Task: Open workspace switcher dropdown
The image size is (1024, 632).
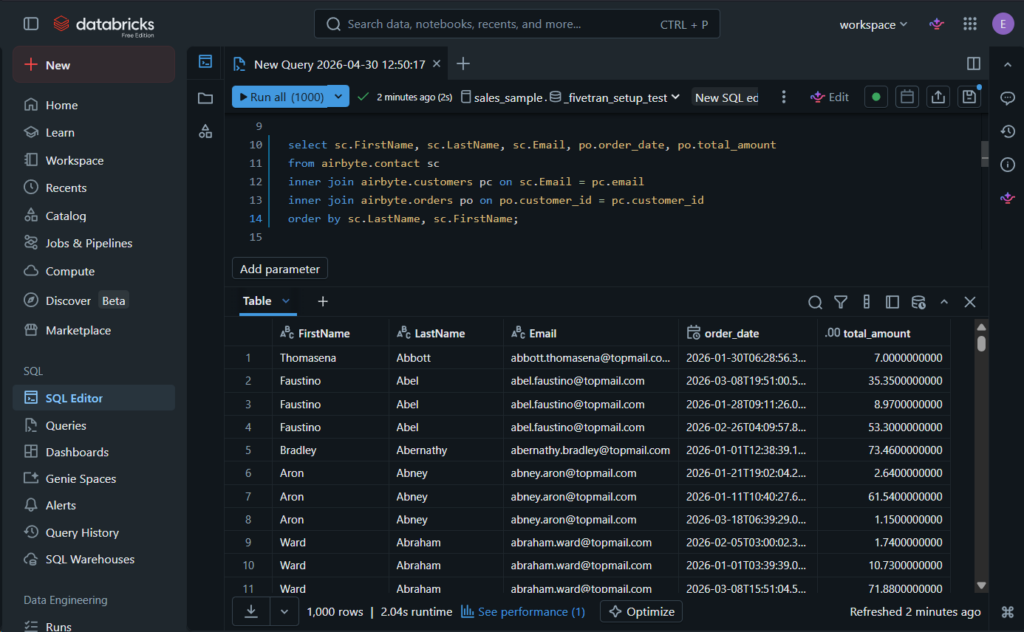Action: point(873,24)
